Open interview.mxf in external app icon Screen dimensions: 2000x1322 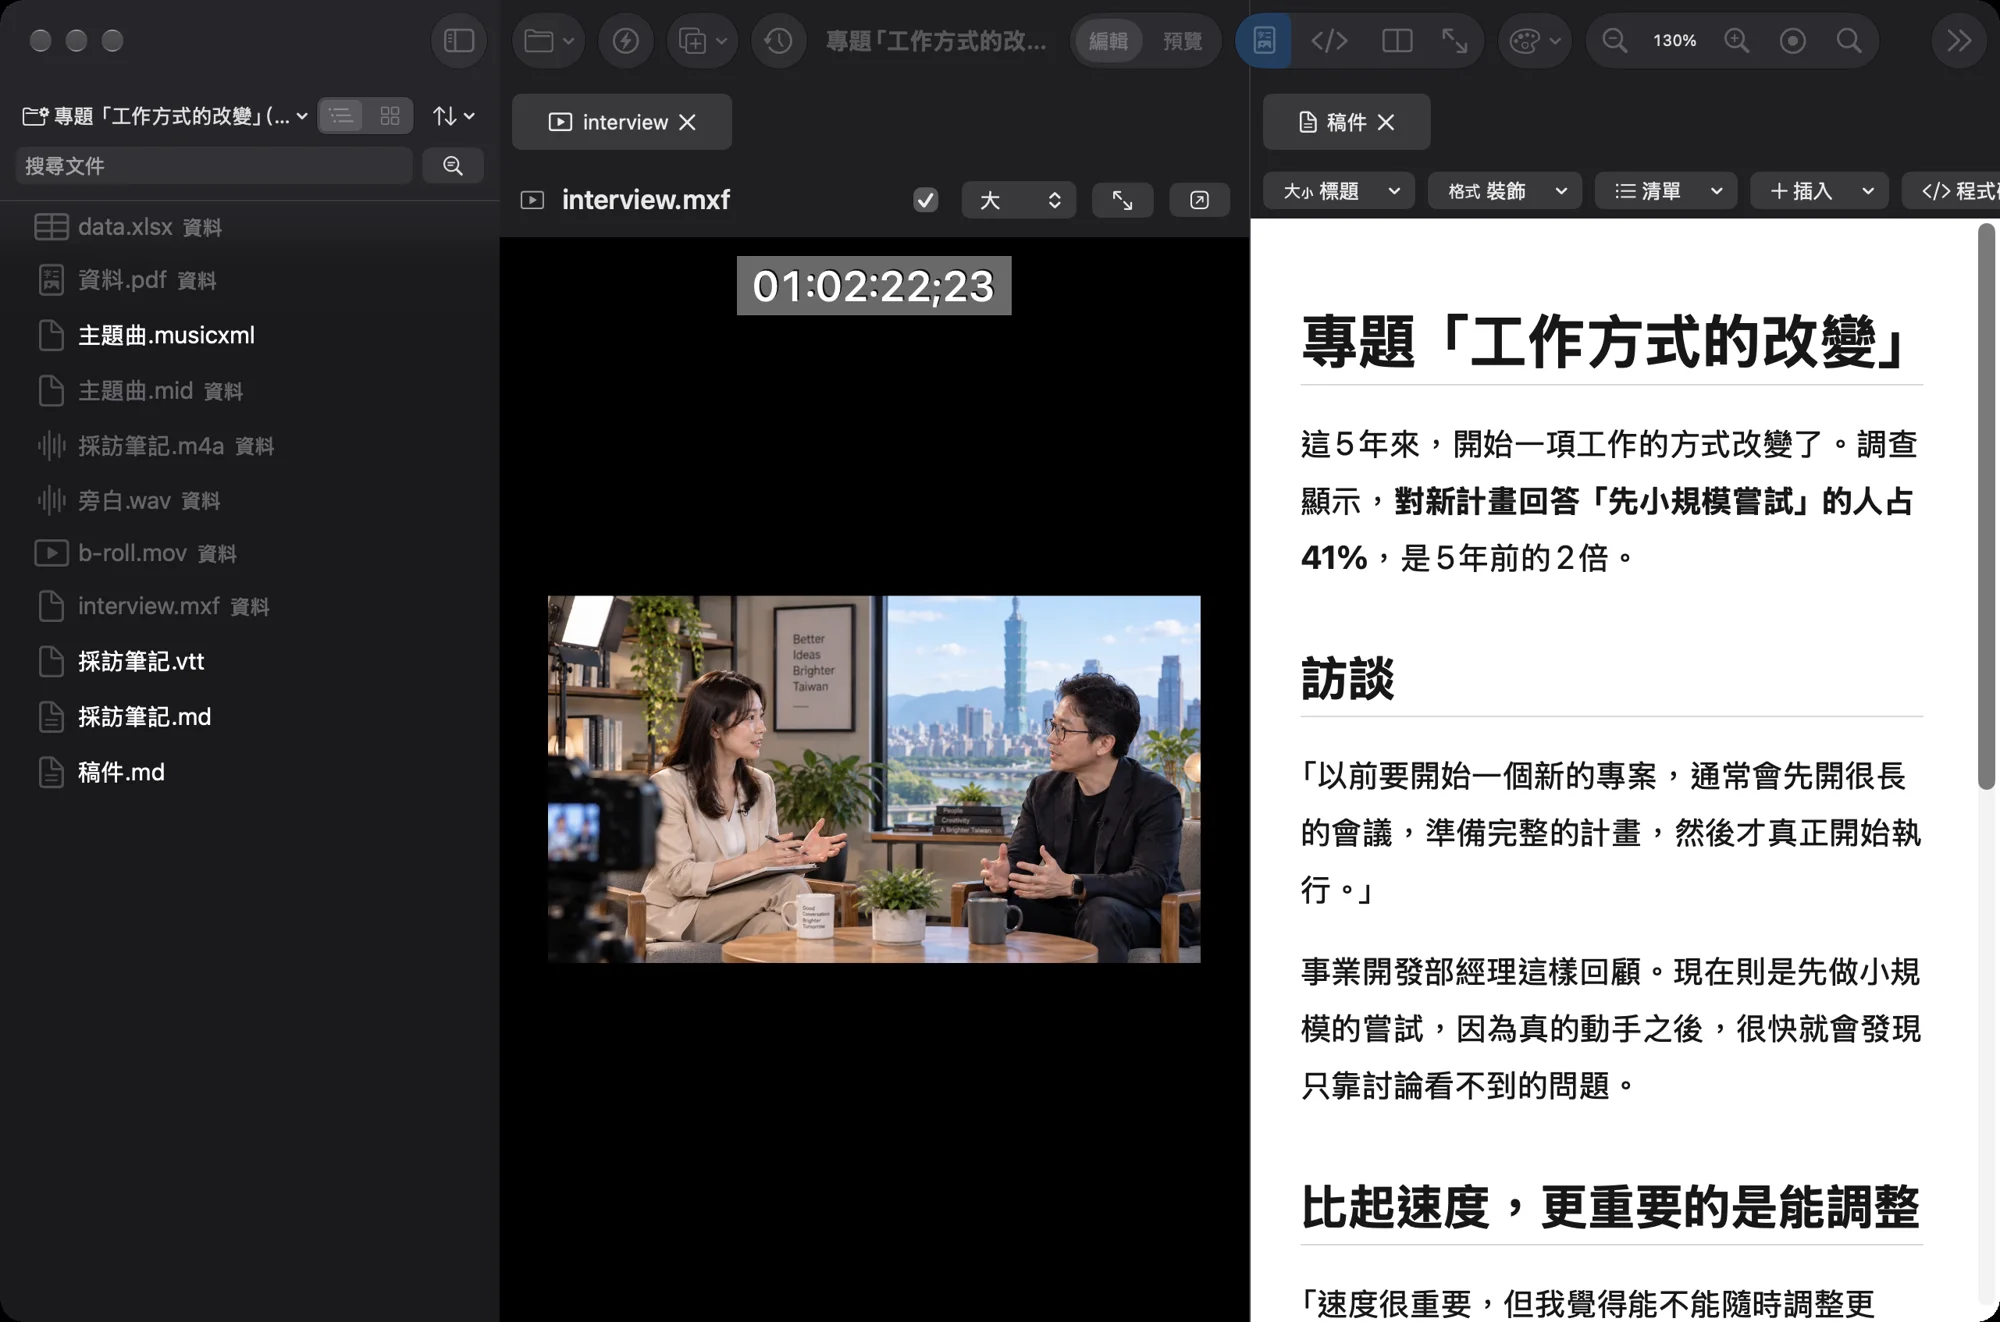(x=1199, y=200)
